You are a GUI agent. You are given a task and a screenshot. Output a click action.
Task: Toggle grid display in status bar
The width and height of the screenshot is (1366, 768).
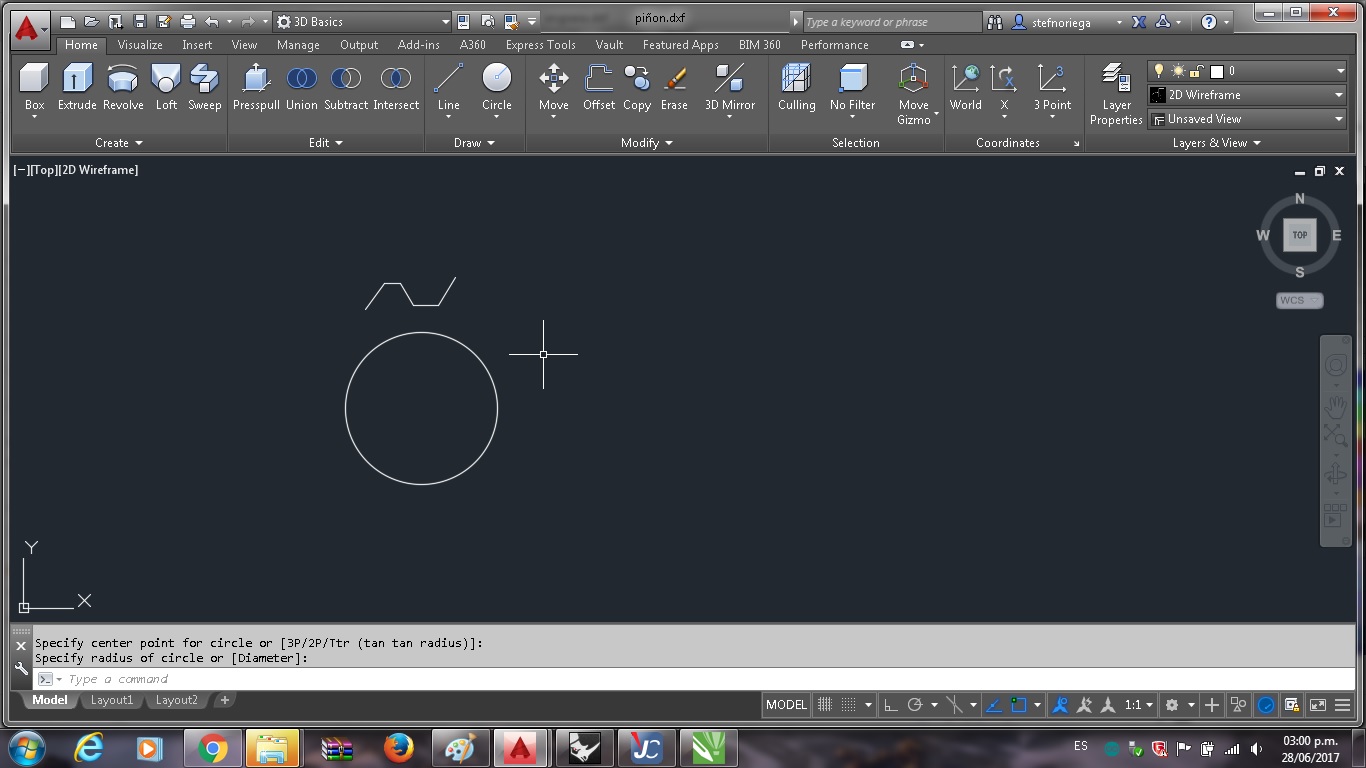coord(825,705)
